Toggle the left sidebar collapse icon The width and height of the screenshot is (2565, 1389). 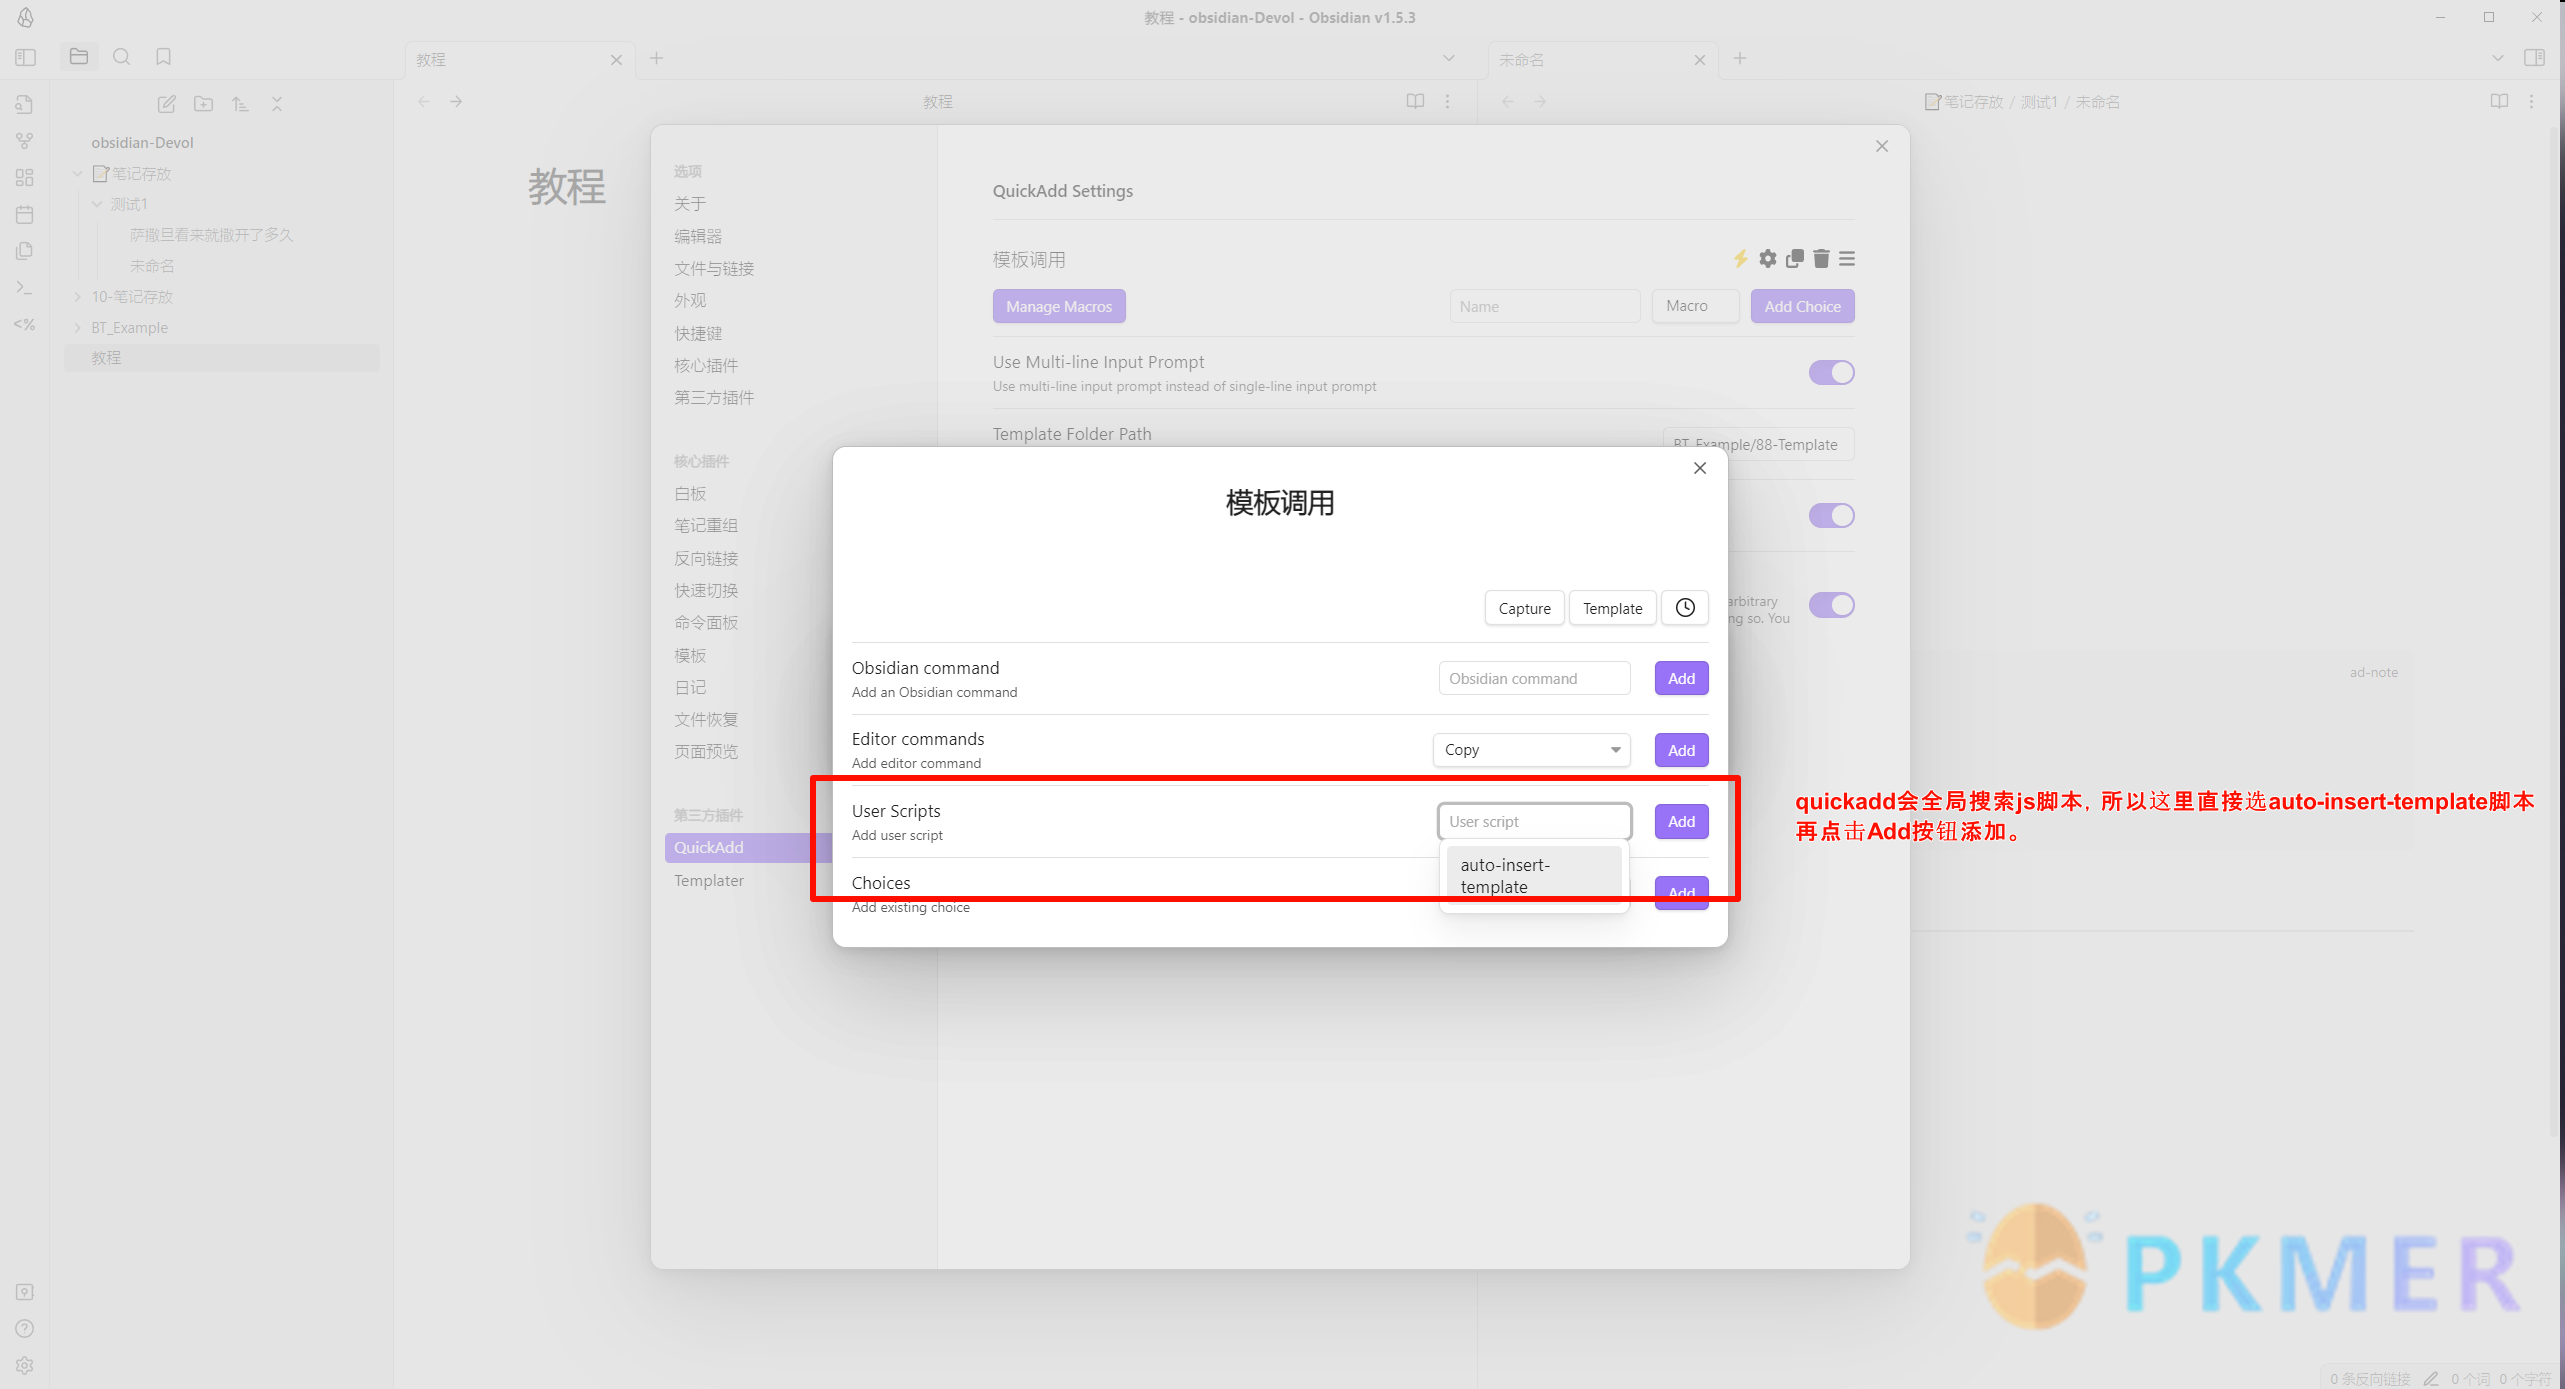(26, 58)
